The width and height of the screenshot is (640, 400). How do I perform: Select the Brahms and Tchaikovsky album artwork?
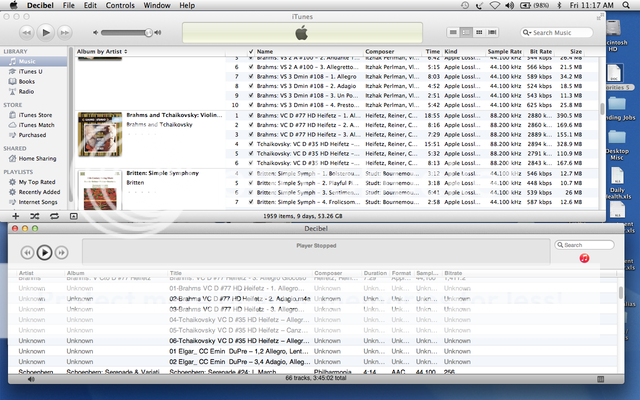coord(100,134)
